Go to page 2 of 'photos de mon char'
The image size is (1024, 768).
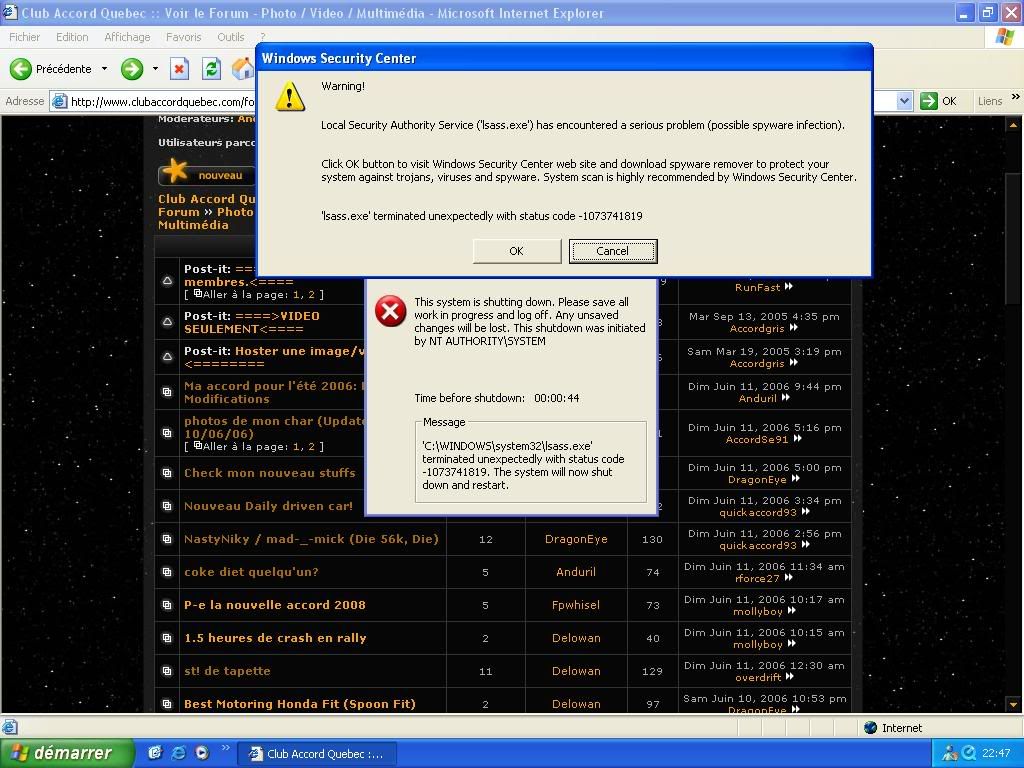coord(312,447)
